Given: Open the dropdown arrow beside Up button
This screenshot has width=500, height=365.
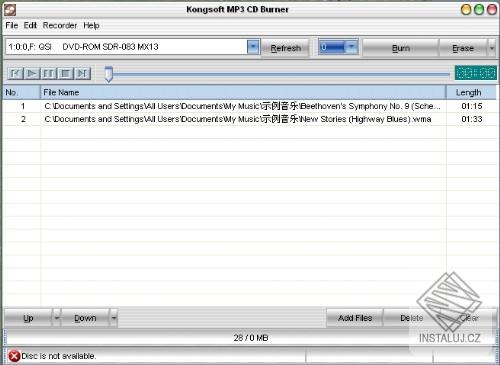Looking at the screenshot, I should [x=57, y=318].
